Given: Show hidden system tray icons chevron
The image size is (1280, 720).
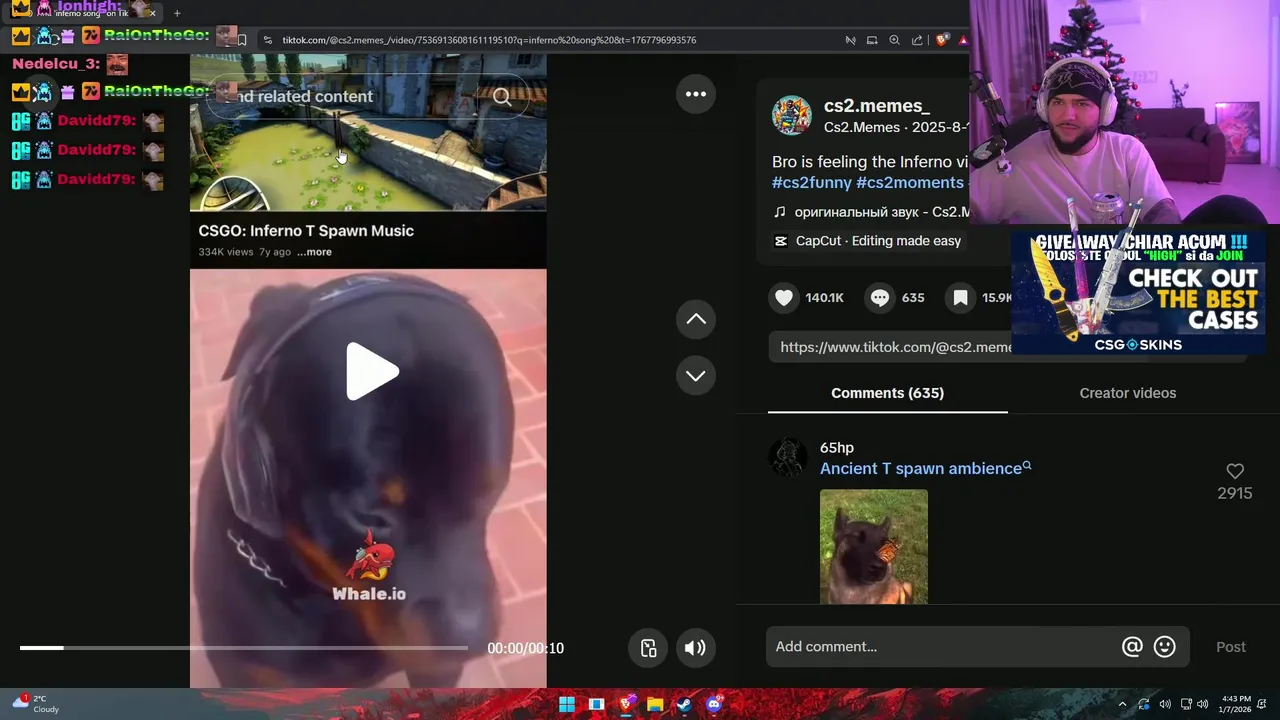Looking at the screenshot, I should click(x=1122, y=704).
